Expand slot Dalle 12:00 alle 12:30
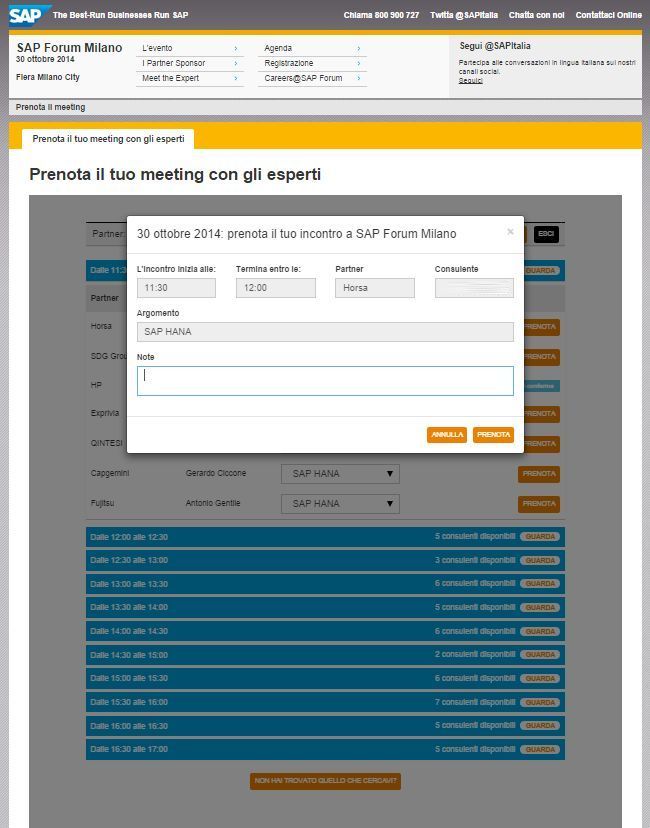 325,537
